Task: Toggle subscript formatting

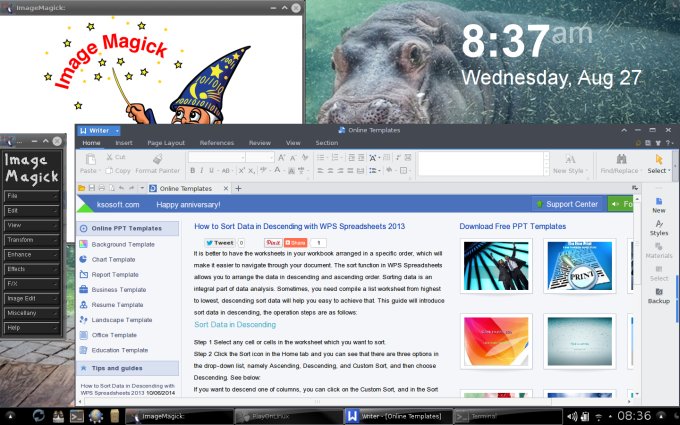Action: click(x=251, y=171)
